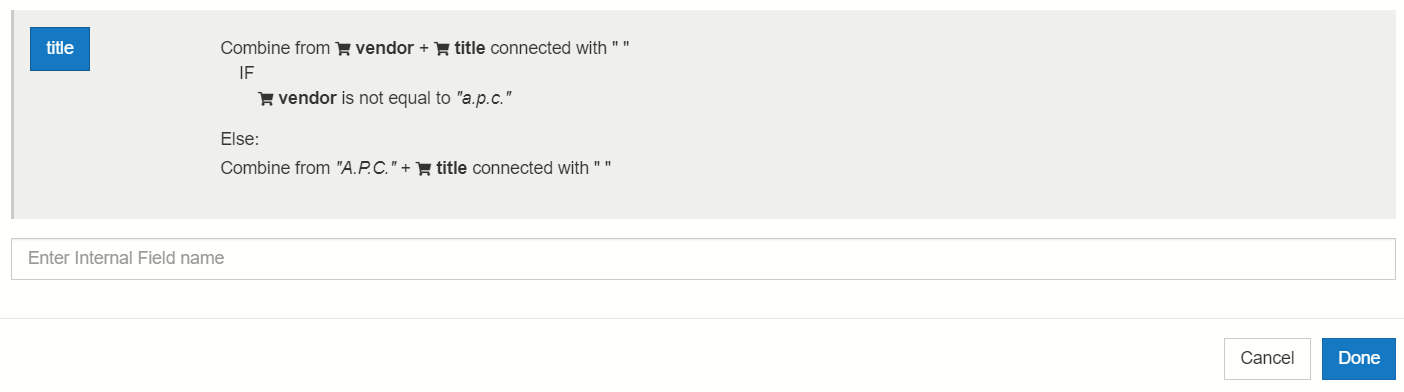
Task: Click the IF keyword
Action: pyautogui.click(x=246, y=73)
